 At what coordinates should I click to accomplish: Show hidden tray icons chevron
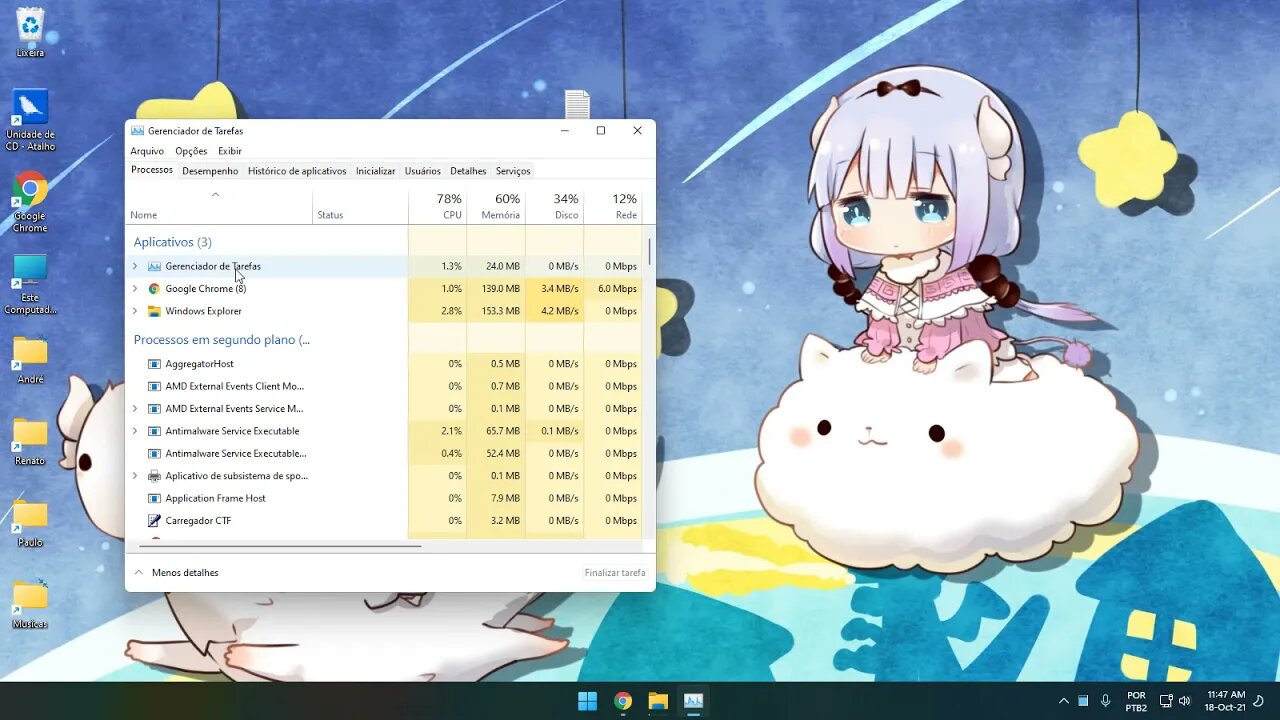pos(1063,701)
